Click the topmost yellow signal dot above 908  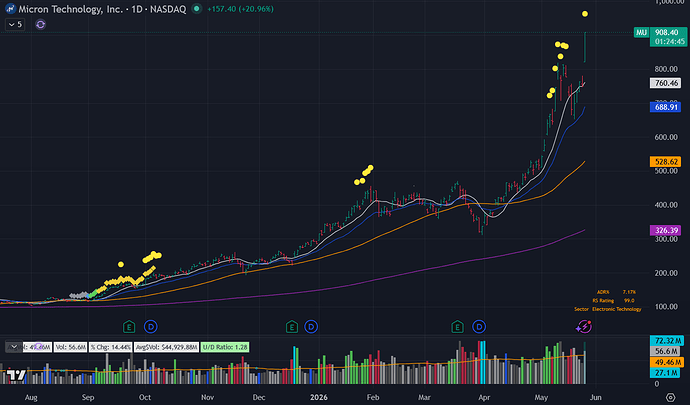(x=585, y=14)
